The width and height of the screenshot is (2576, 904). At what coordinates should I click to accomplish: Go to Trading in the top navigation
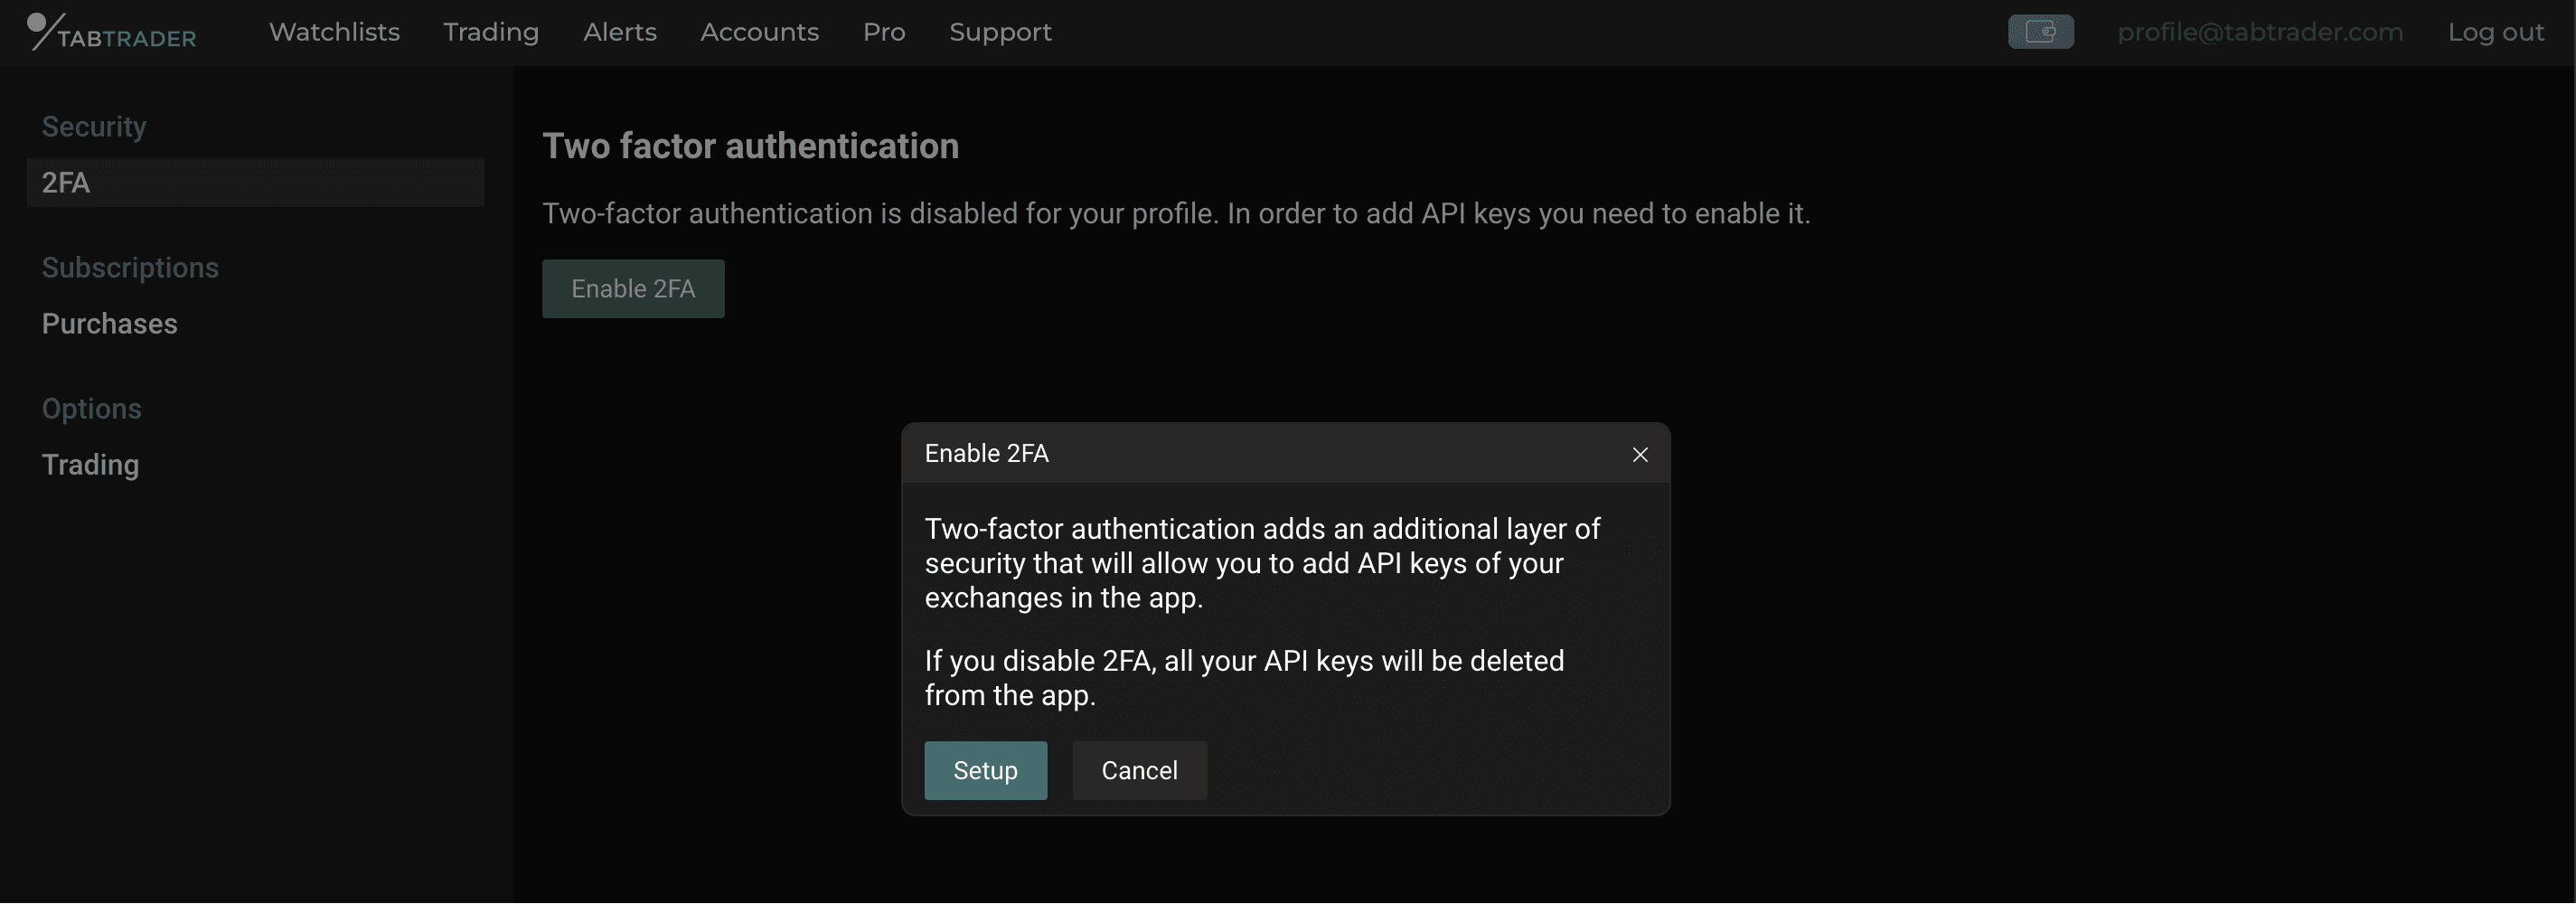pyautogui.click(x=491, y=32)
